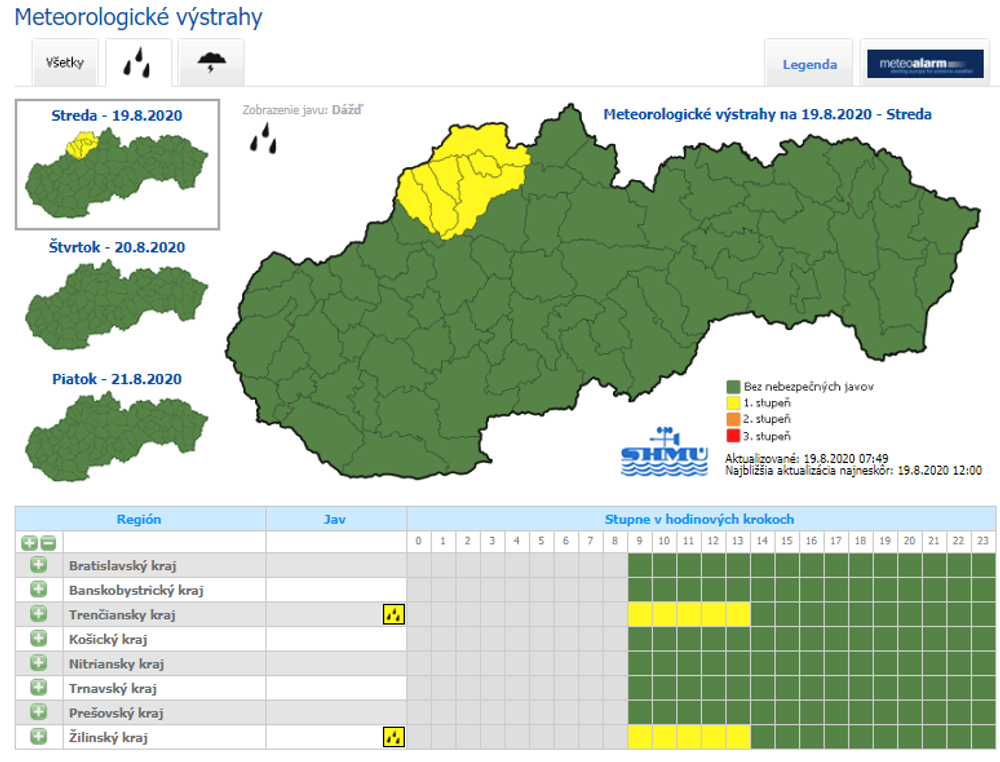Click the rain warning icon for Trenčiansky kraj
Image resolution: width=1000 pixels, height=762 pixels.
[394, 614]
